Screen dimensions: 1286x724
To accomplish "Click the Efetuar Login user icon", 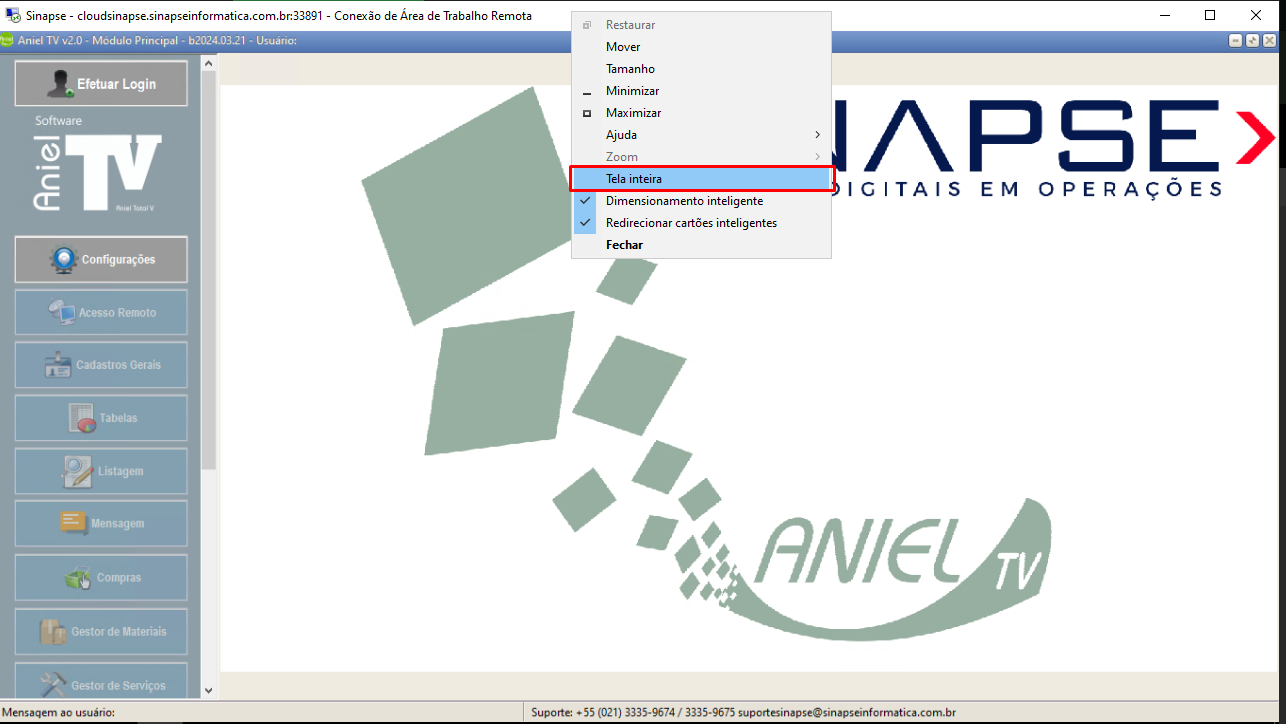I will [60, 84].
